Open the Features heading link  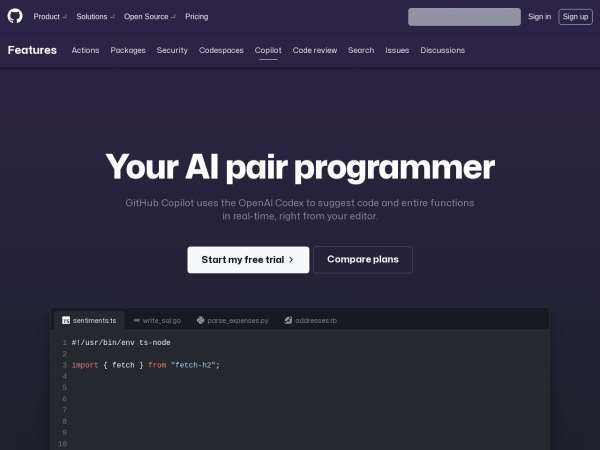(32, 50)
